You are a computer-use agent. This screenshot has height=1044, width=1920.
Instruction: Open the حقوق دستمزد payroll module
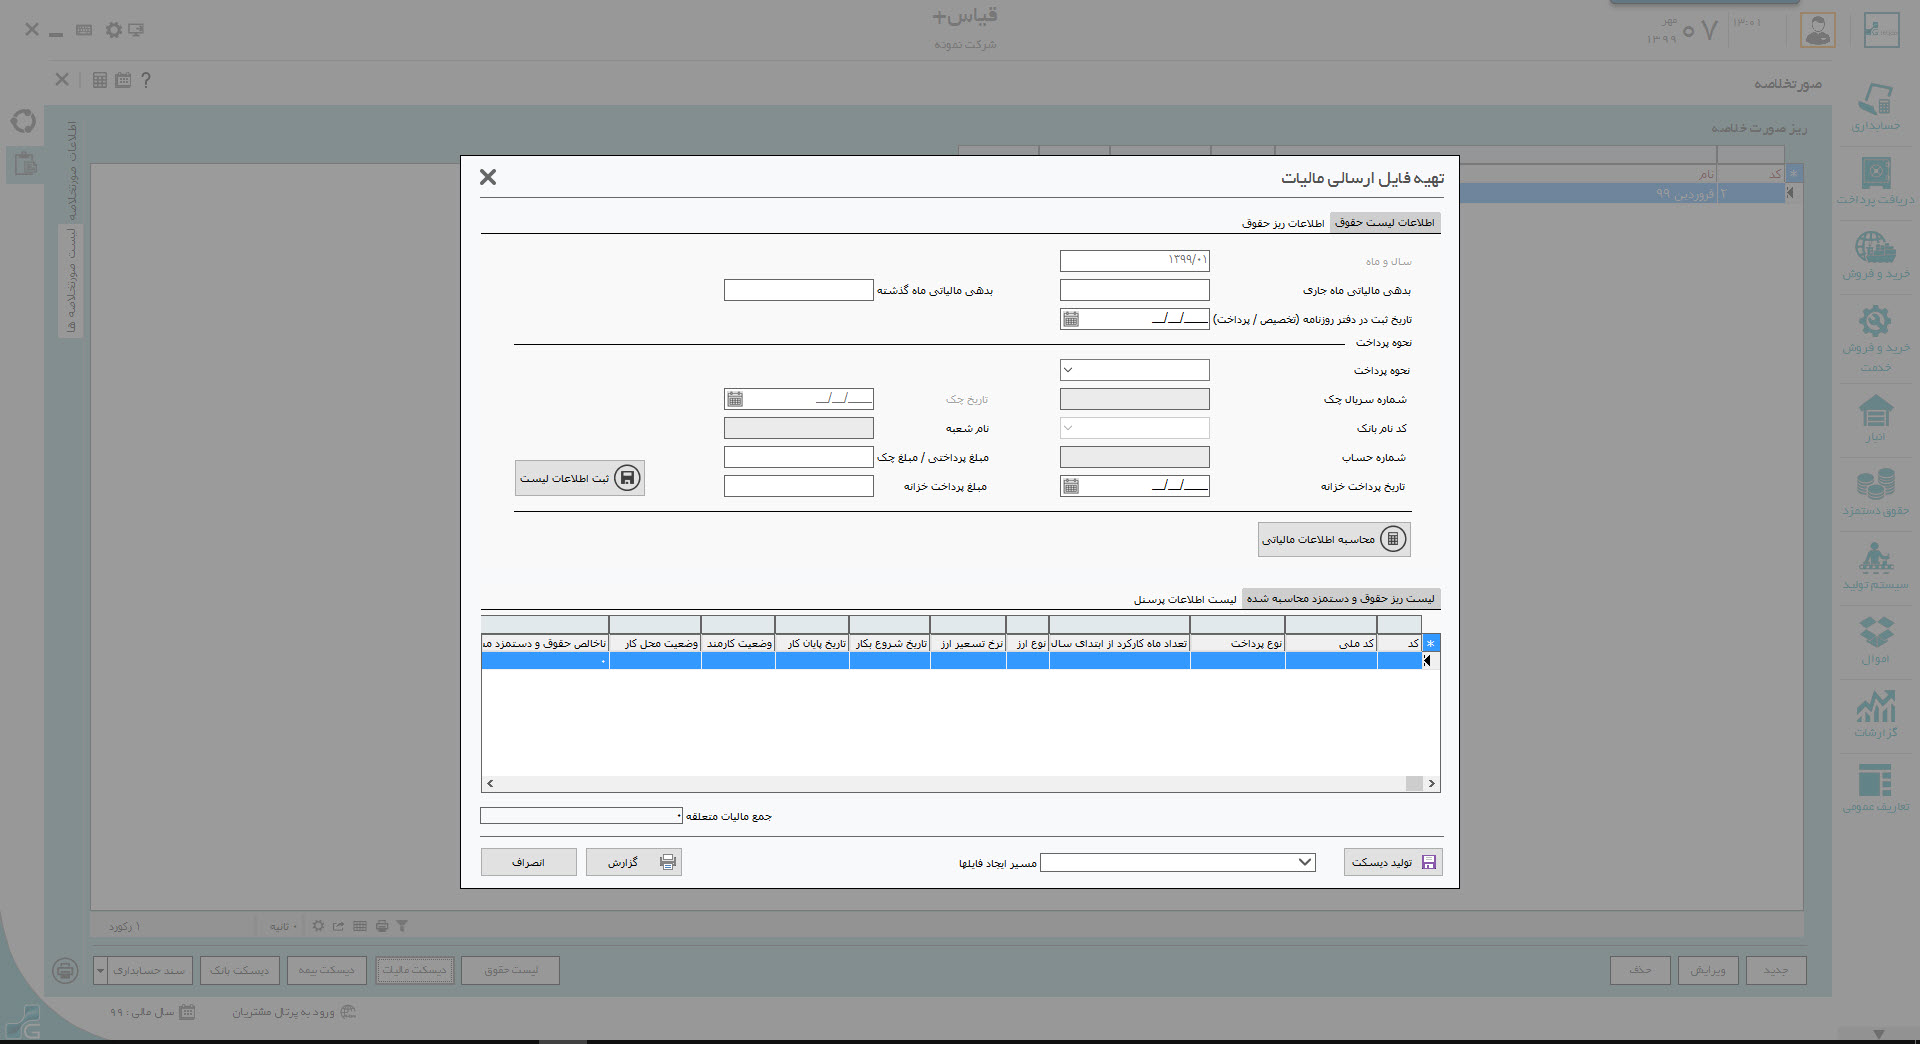[1875, 491]
